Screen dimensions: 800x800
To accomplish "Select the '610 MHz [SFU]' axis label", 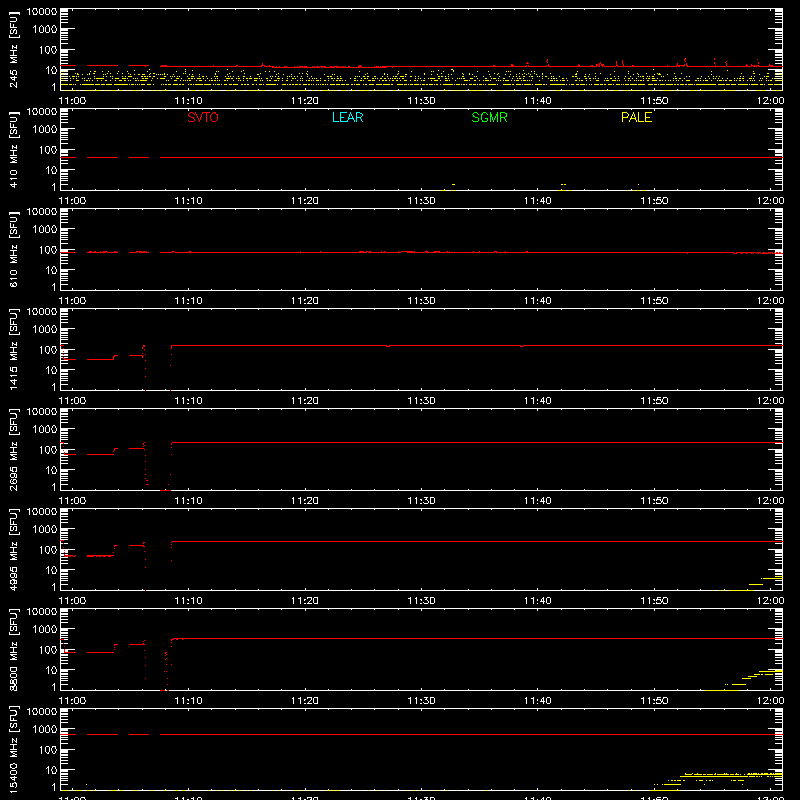I will point(14,249).
